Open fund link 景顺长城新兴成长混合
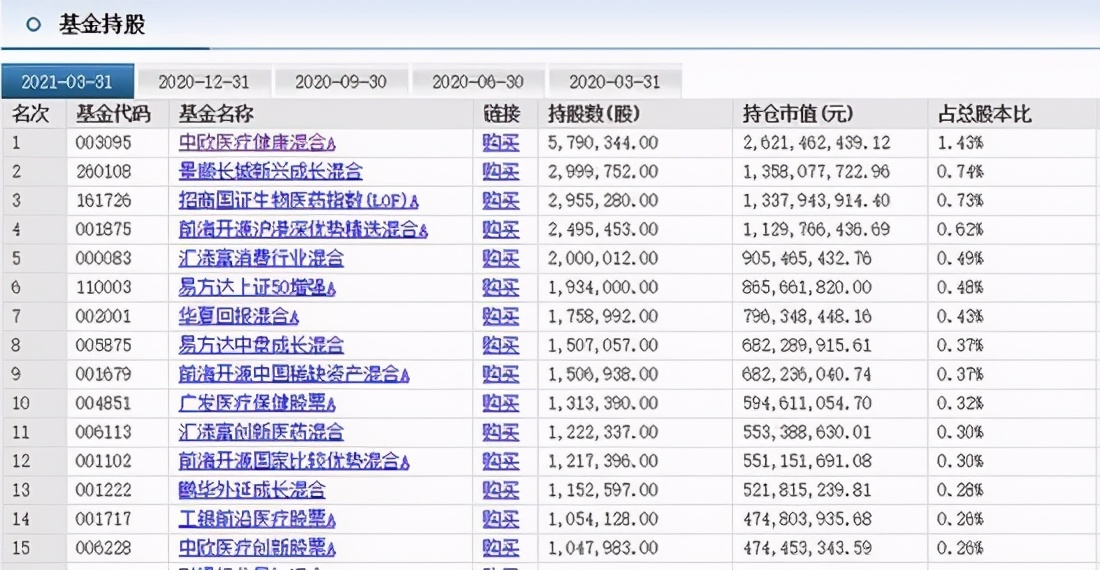 pyautogui.click(x=270, y=171)
